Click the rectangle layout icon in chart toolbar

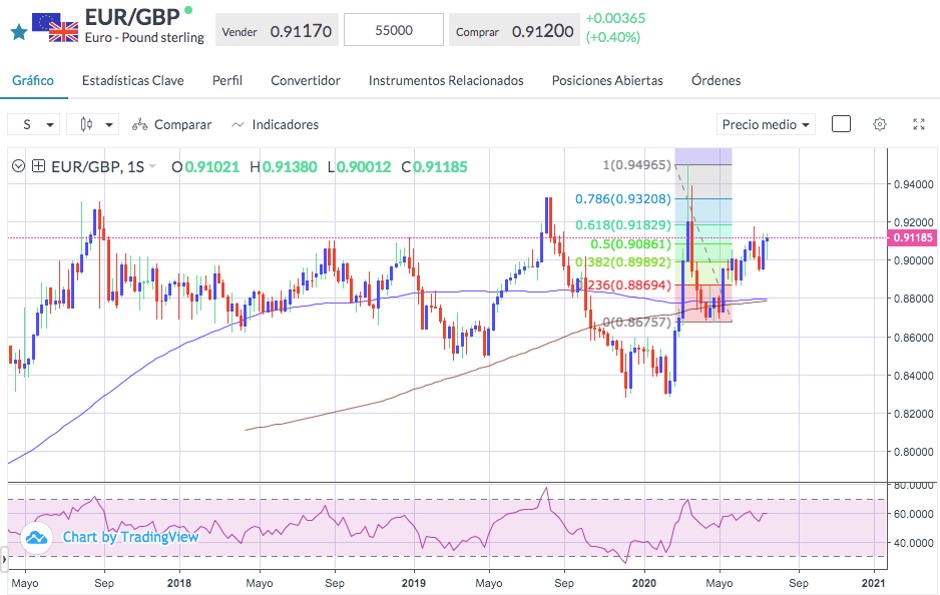(841, 124)
